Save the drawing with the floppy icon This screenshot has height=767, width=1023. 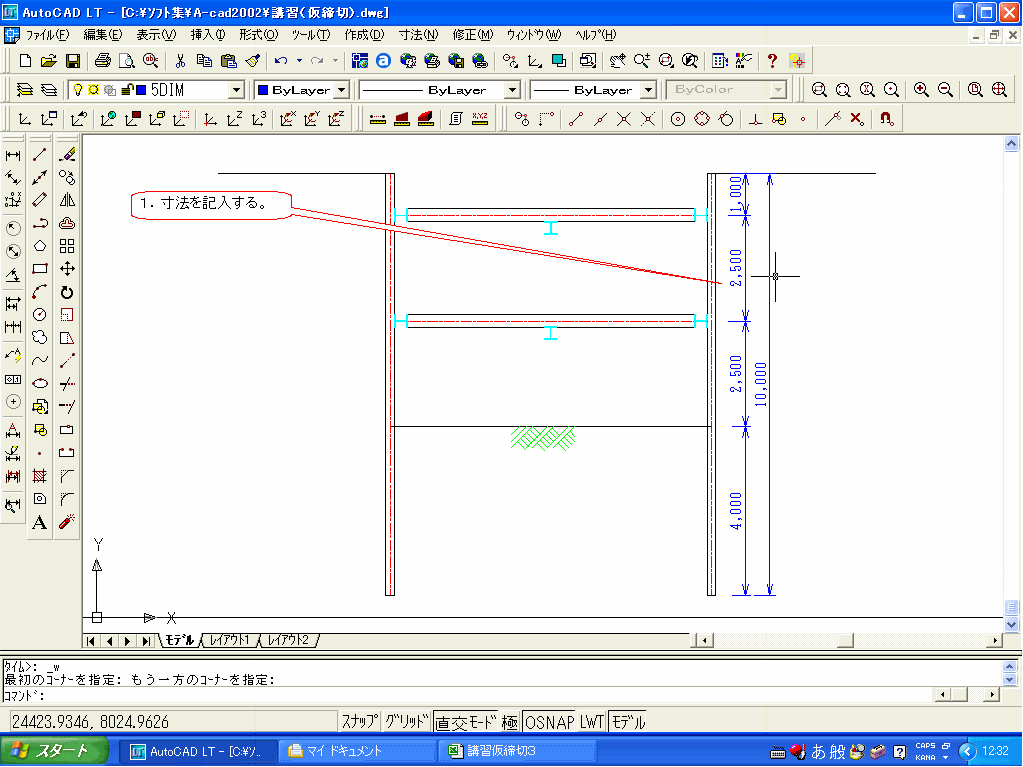coord(72,61)
